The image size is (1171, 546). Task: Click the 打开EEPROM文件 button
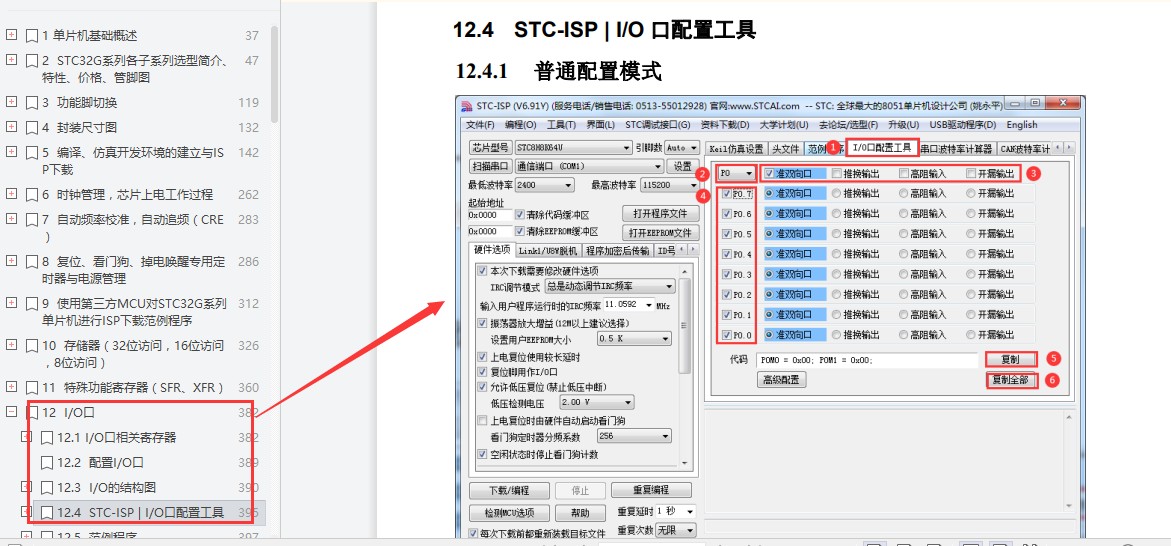point(660,232)
